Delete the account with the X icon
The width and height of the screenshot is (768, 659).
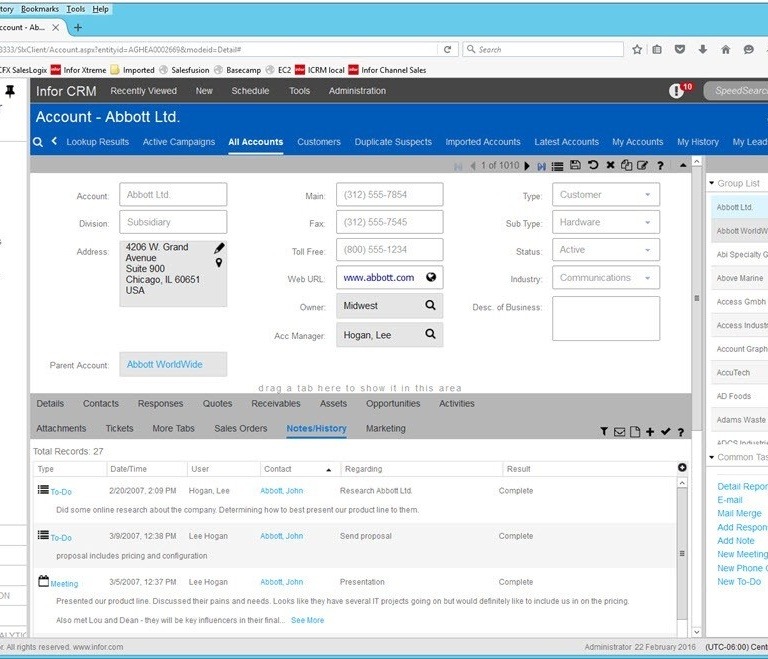[610, 165]
